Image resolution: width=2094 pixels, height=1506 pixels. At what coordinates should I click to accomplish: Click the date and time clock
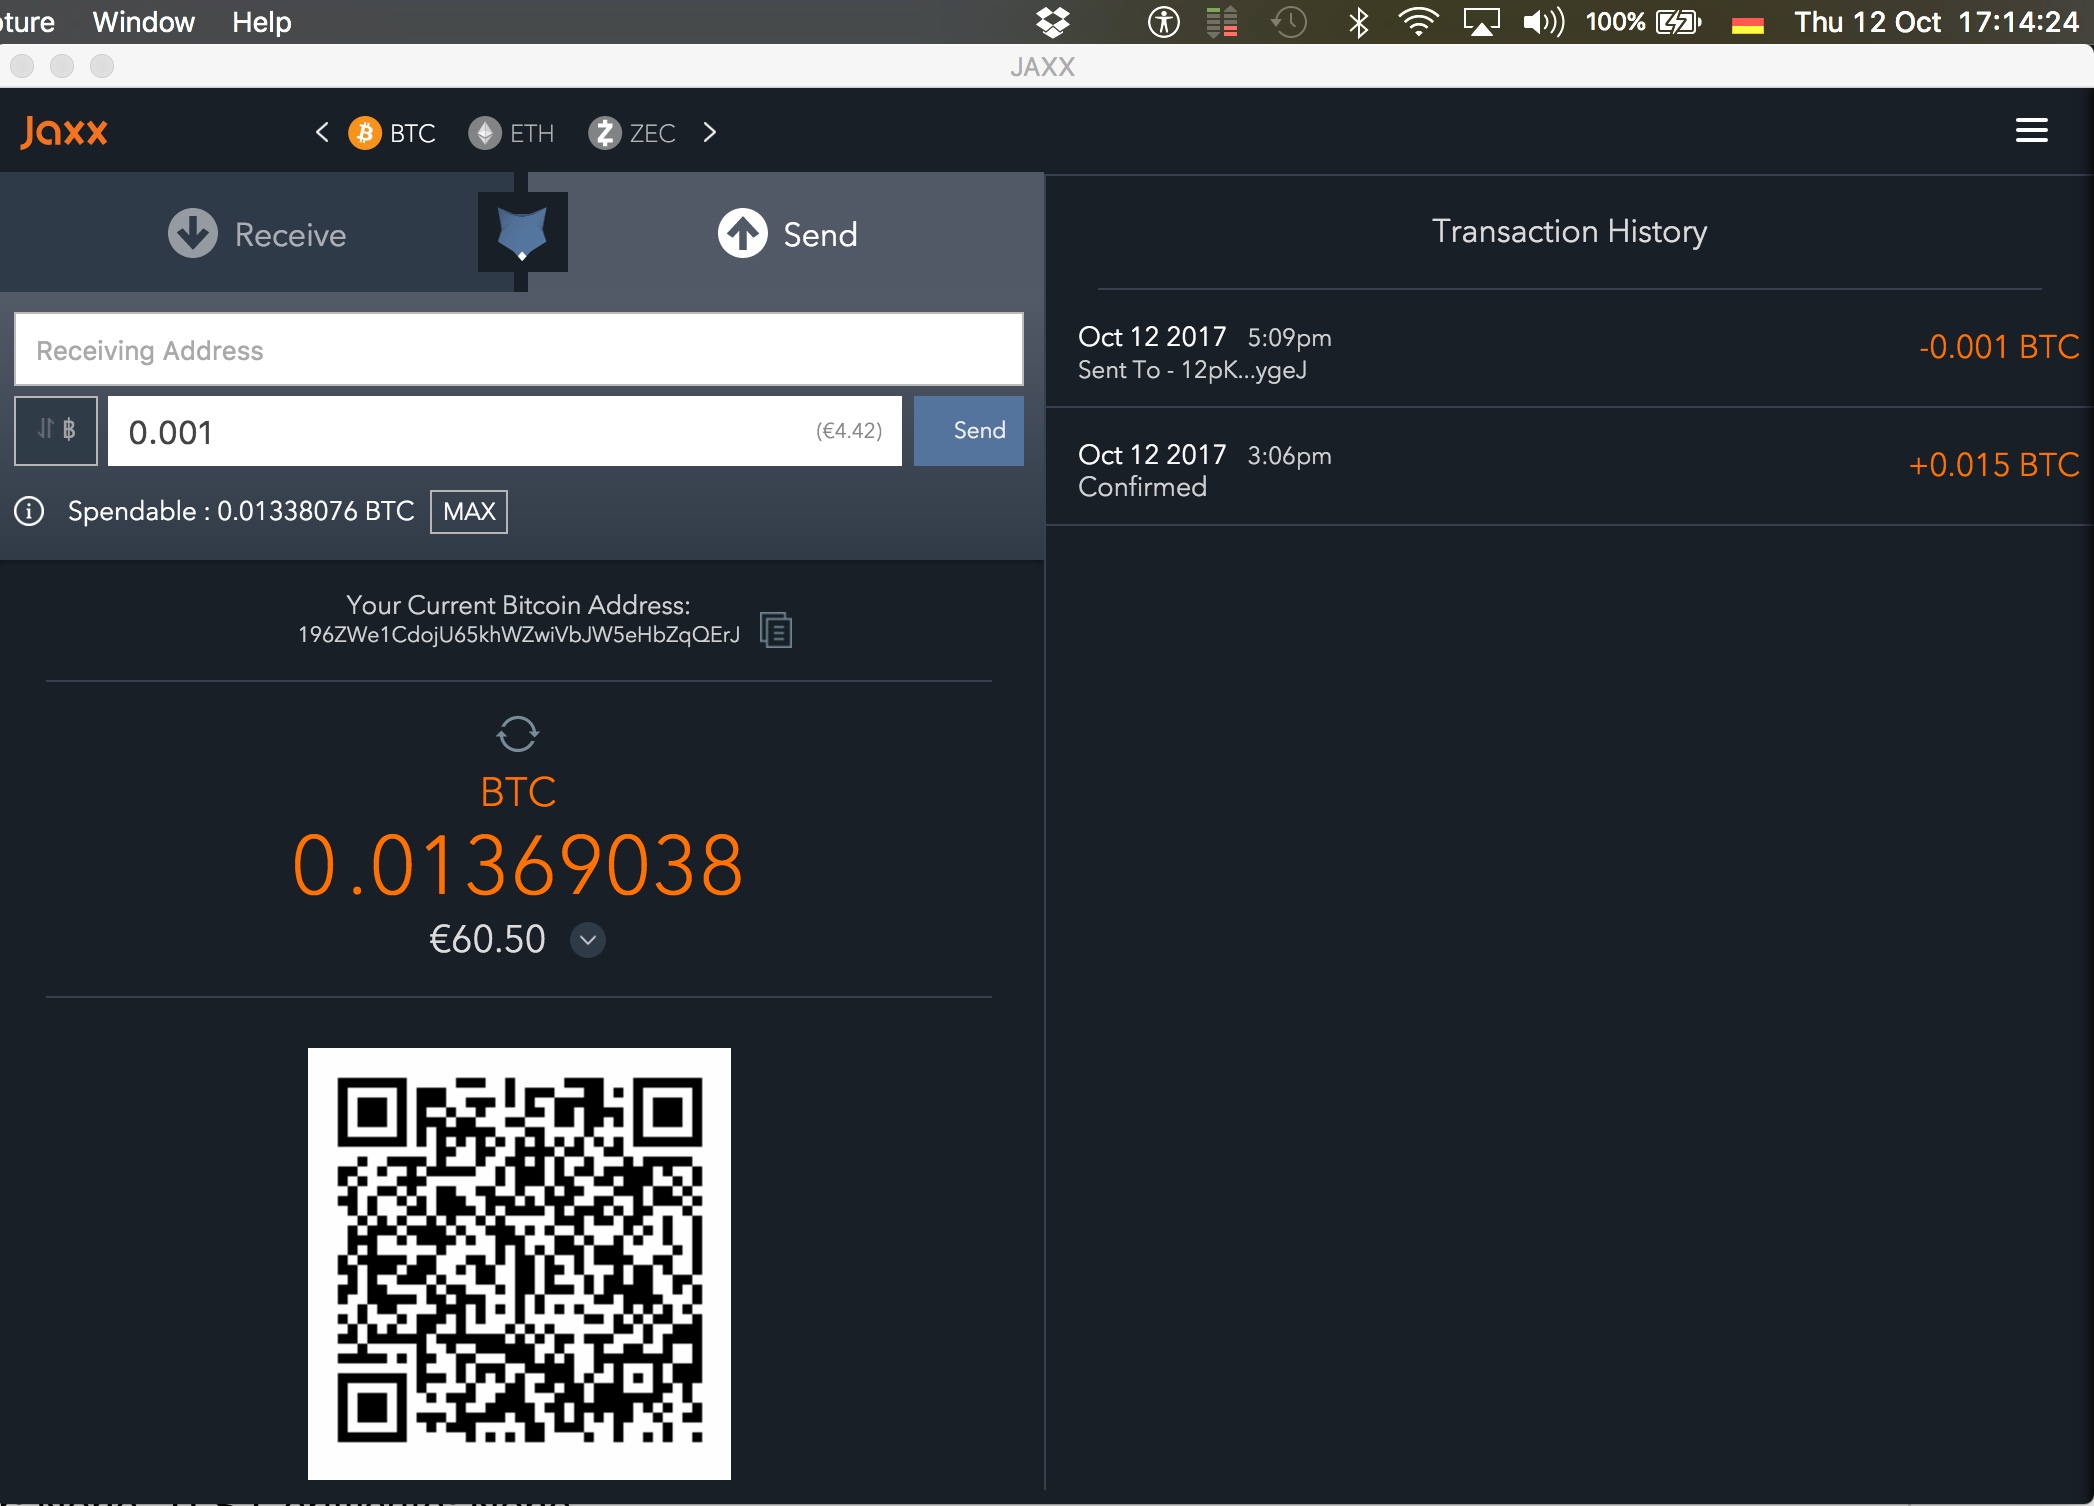pos(1936,22)
